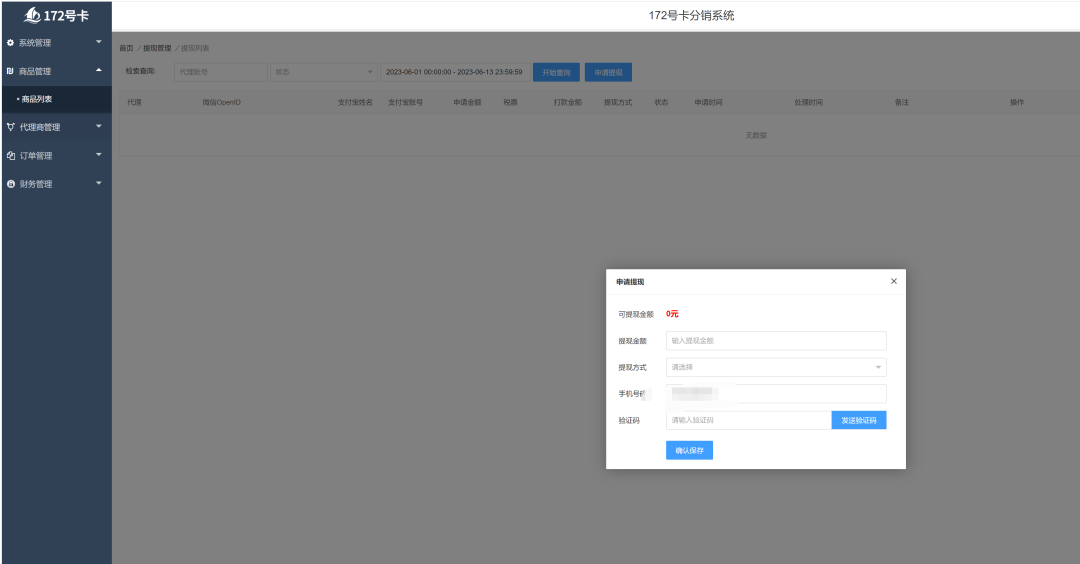Click the 代理商管理 network icon

point(10,127)
